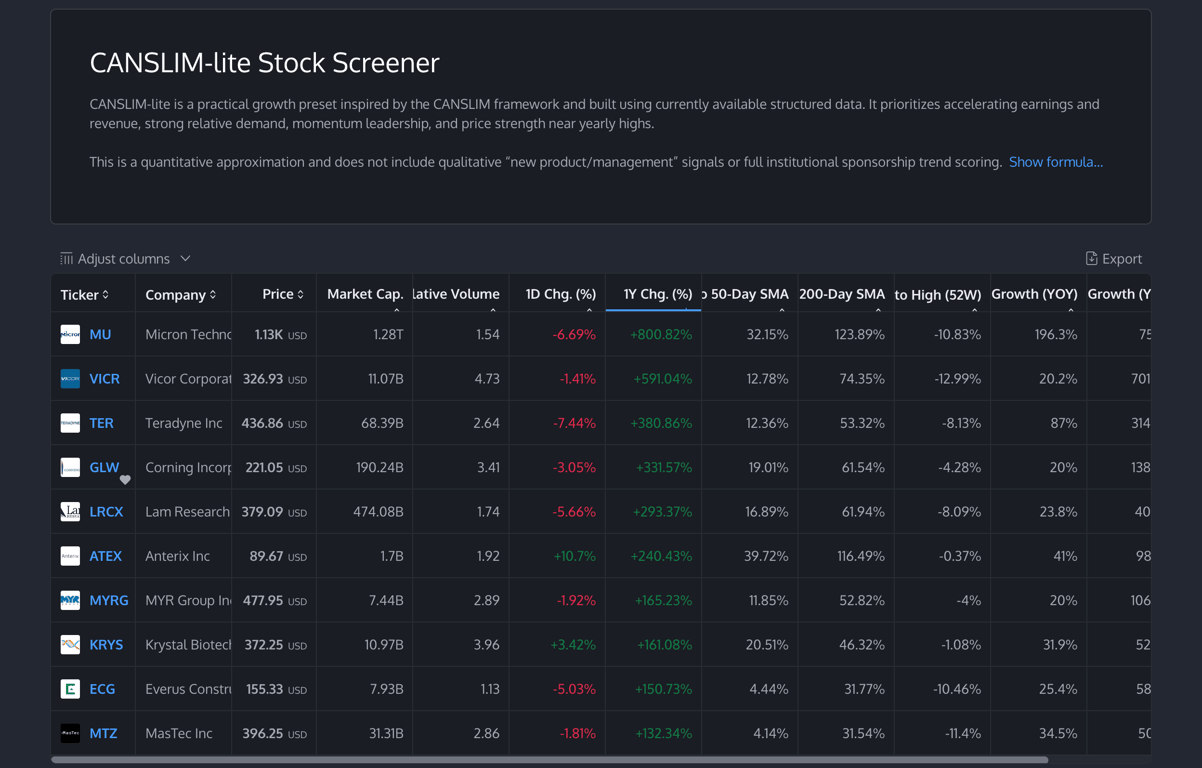Click the MasTec Inc company name
1202x768 pixels.
[179, 733]
